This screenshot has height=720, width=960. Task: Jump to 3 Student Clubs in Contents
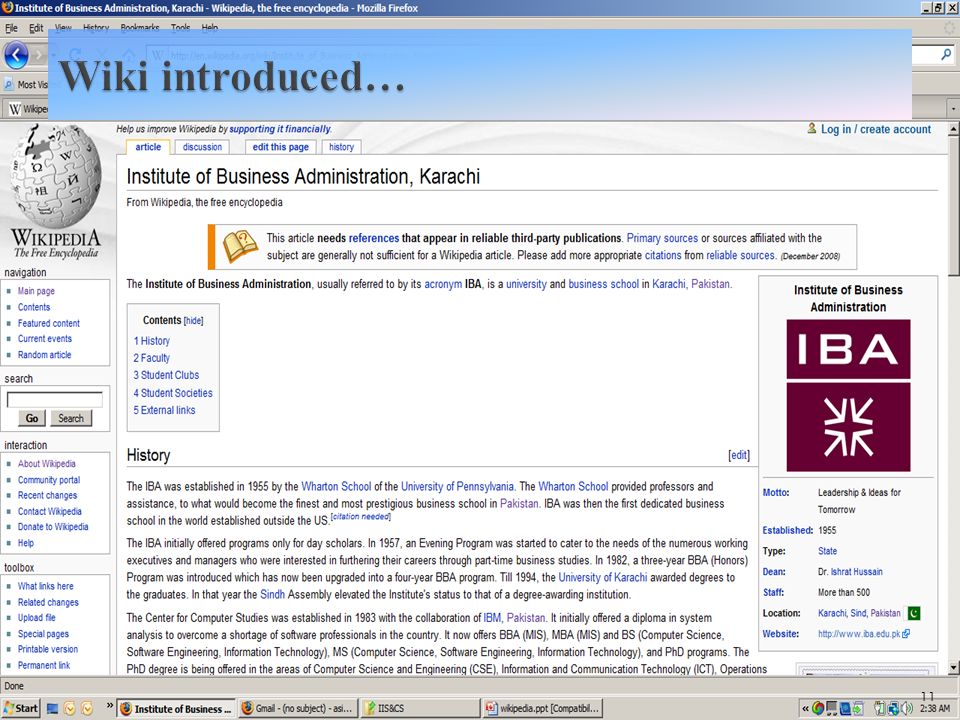click(167, 375)
